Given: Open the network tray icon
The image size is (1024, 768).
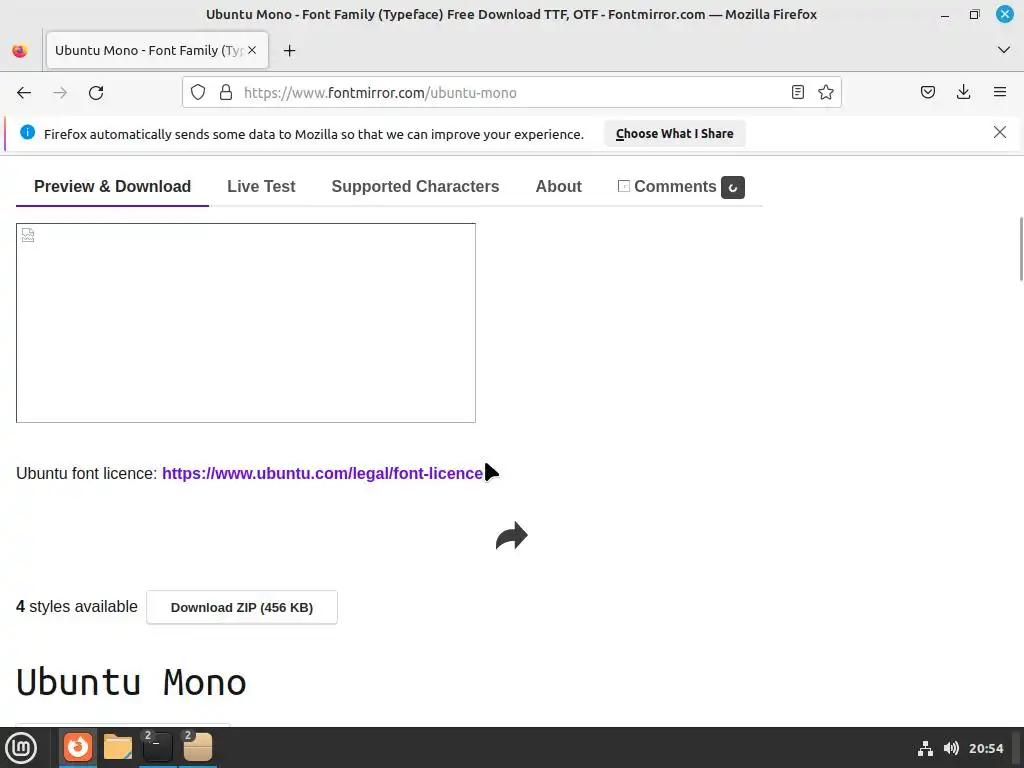Looking at the screenshot, I should coord(925,748).
